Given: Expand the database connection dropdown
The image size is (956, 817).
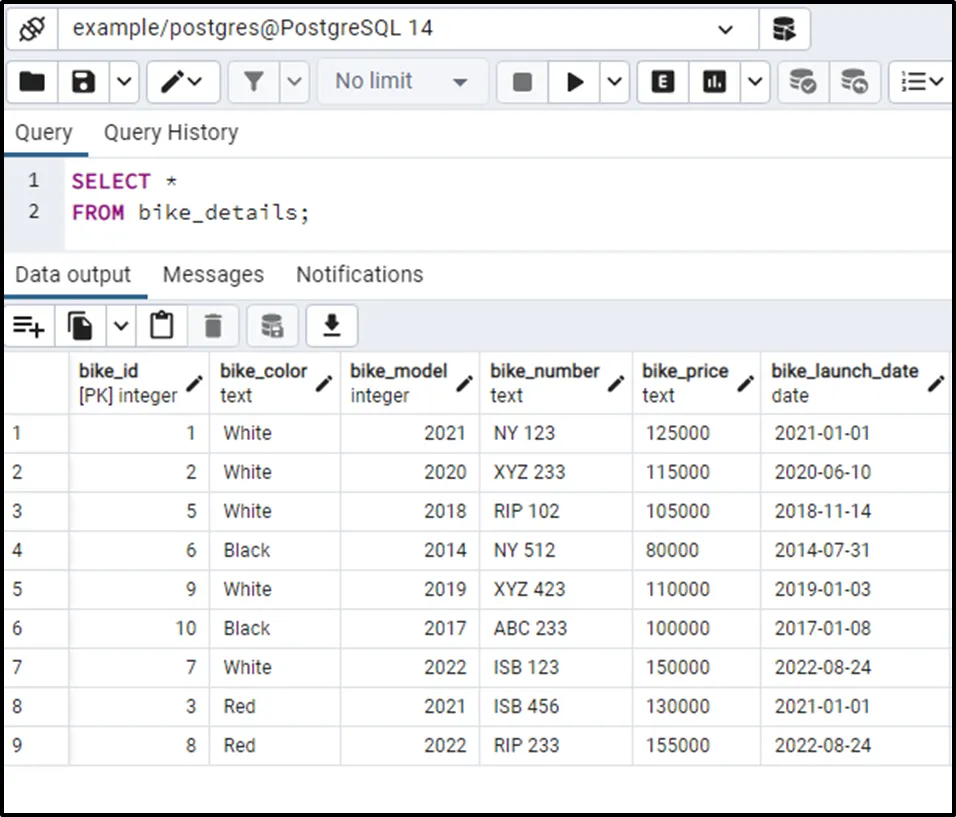Looking at the screenshot, I should [x=726, y=29].
